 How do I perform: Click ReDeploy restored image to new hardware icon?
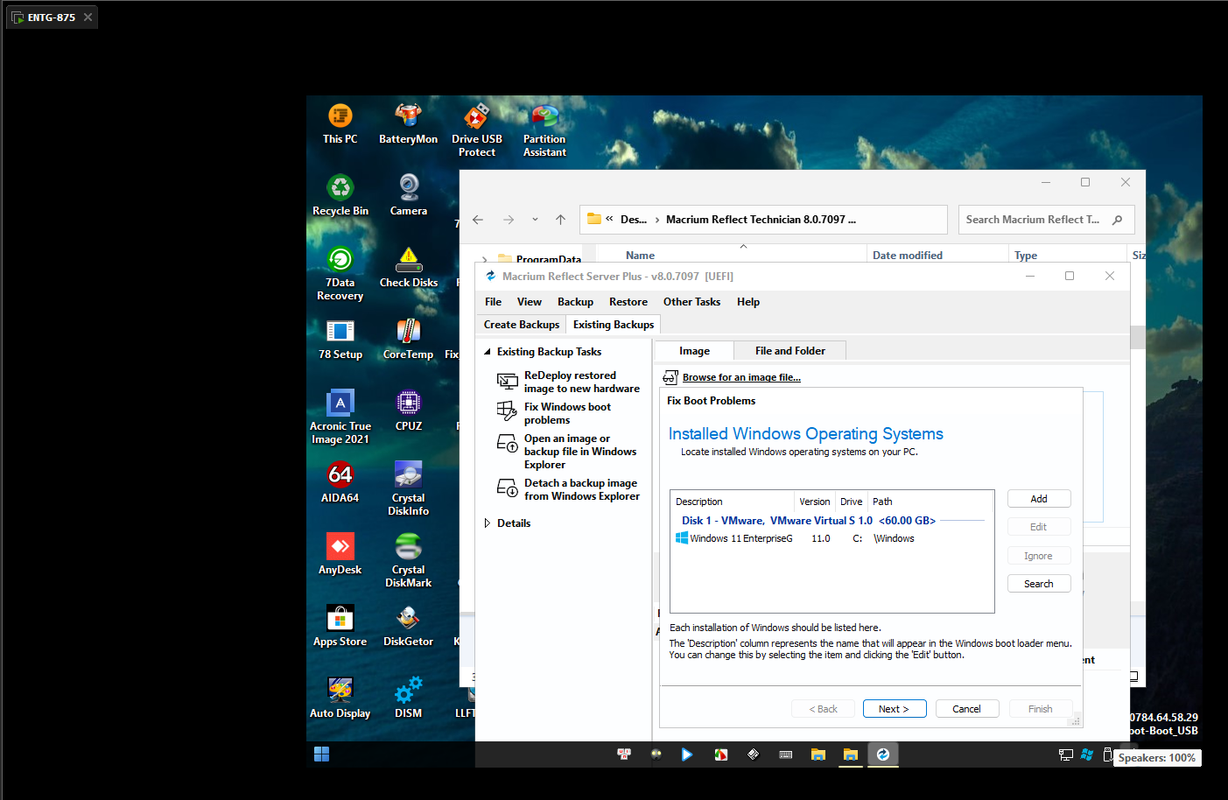[507, 381]
